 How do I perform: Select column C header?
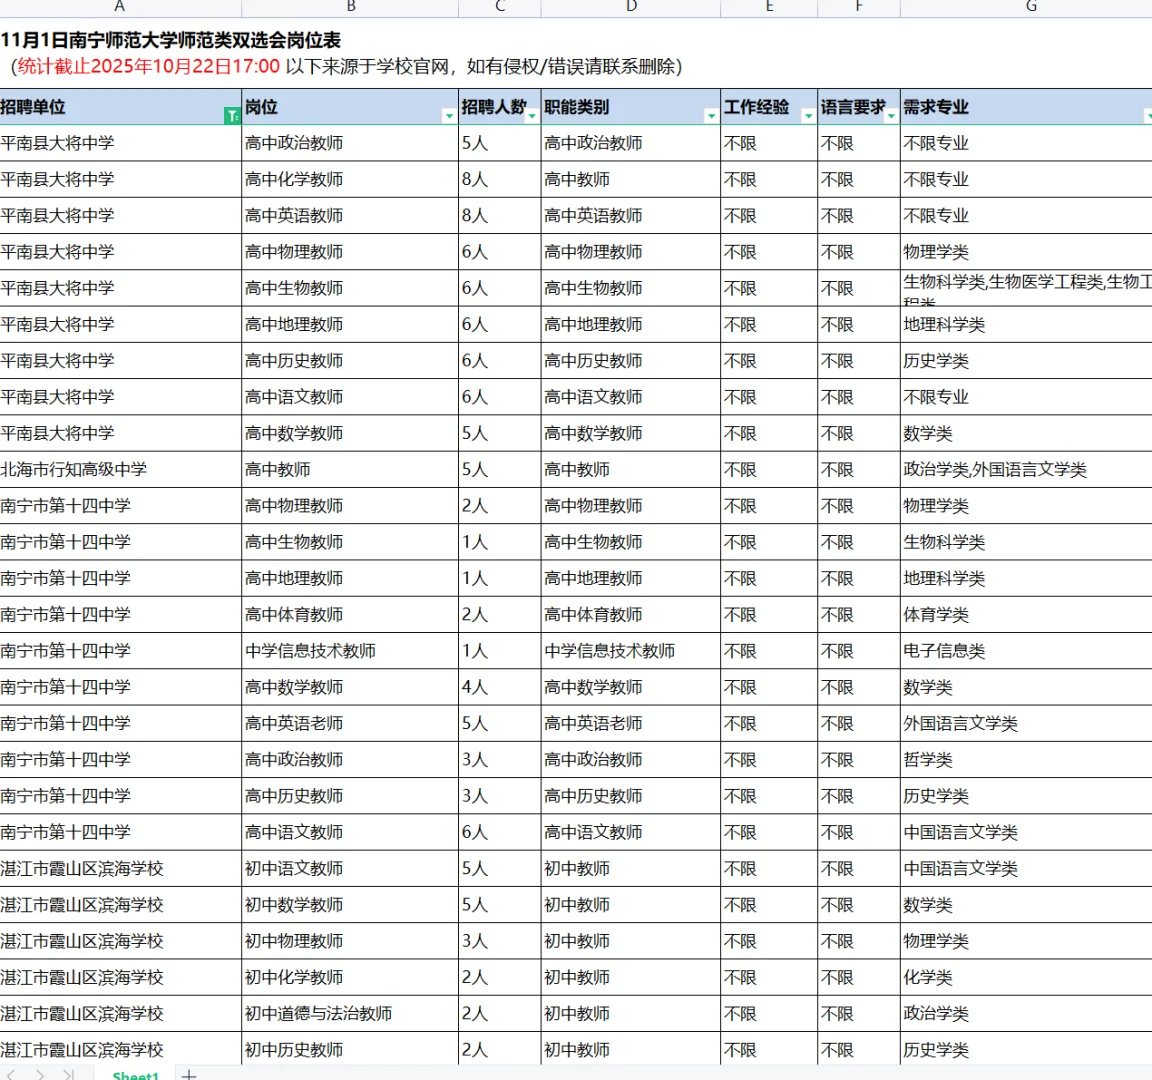(x=500, y=7)
